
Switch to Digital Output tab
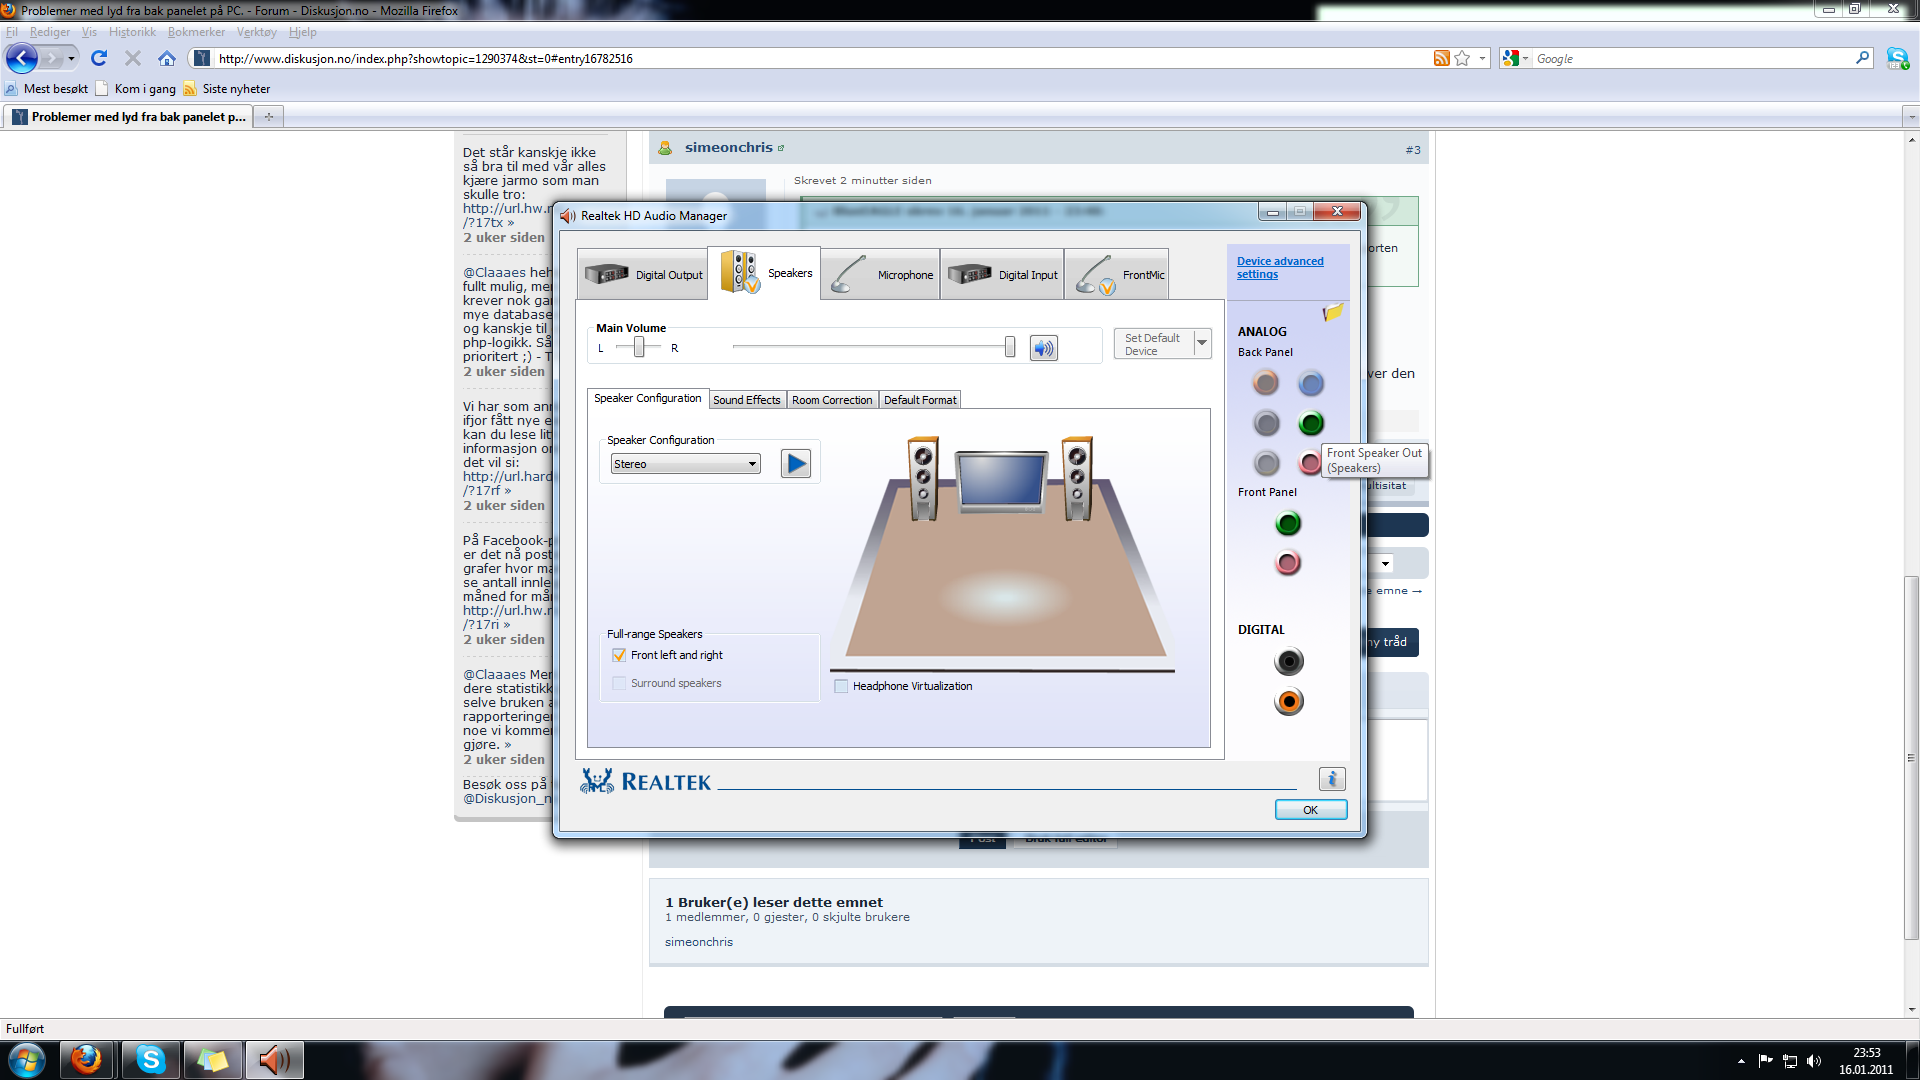pyautogui.click(x=643, y=275)
